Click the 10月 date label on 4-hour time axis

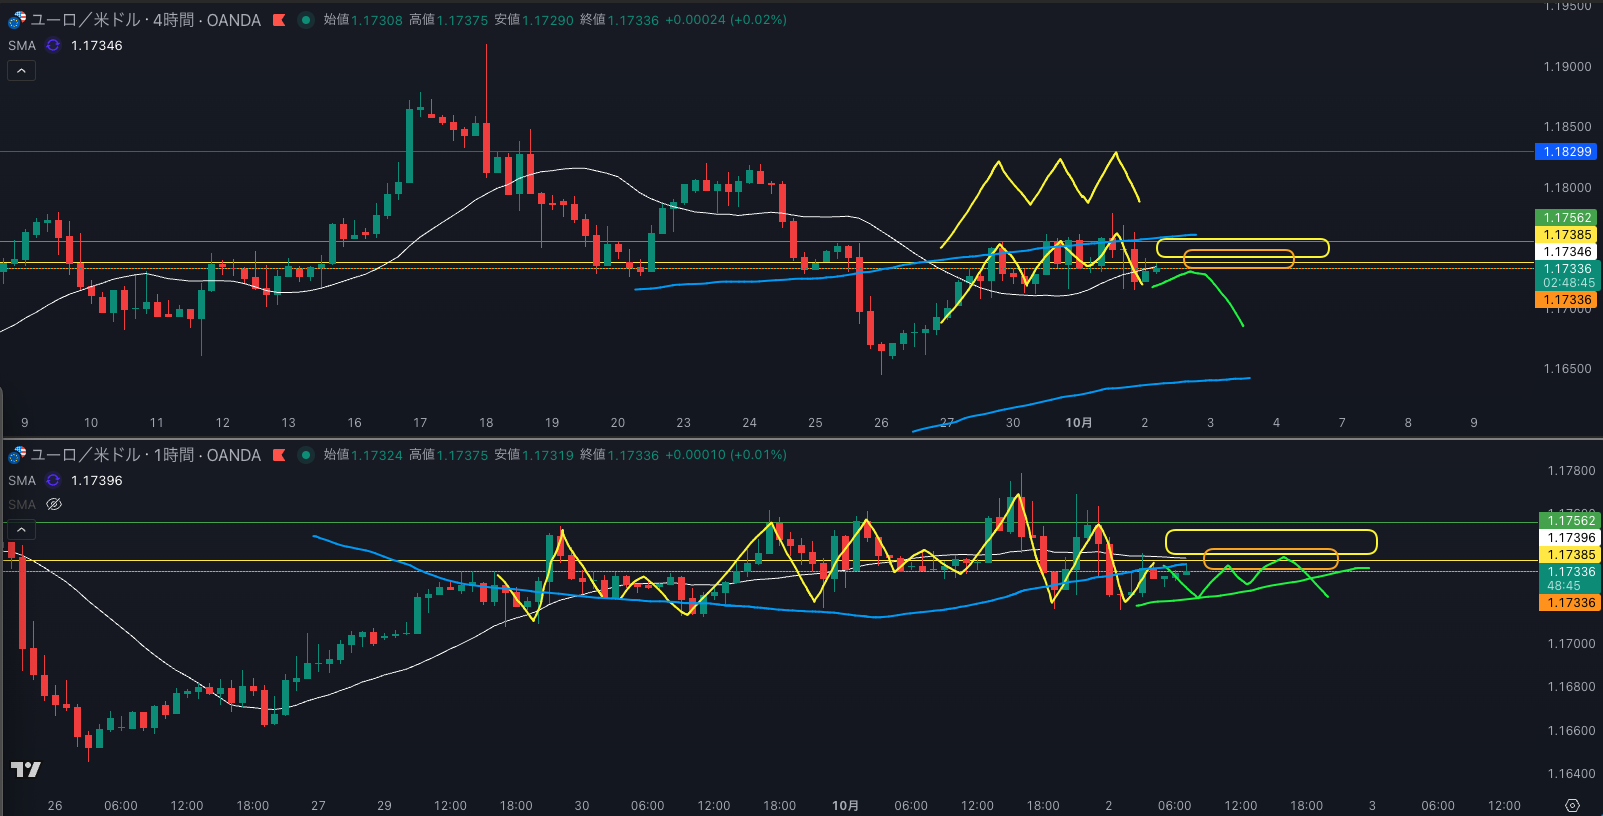(x=1078, y=423)
